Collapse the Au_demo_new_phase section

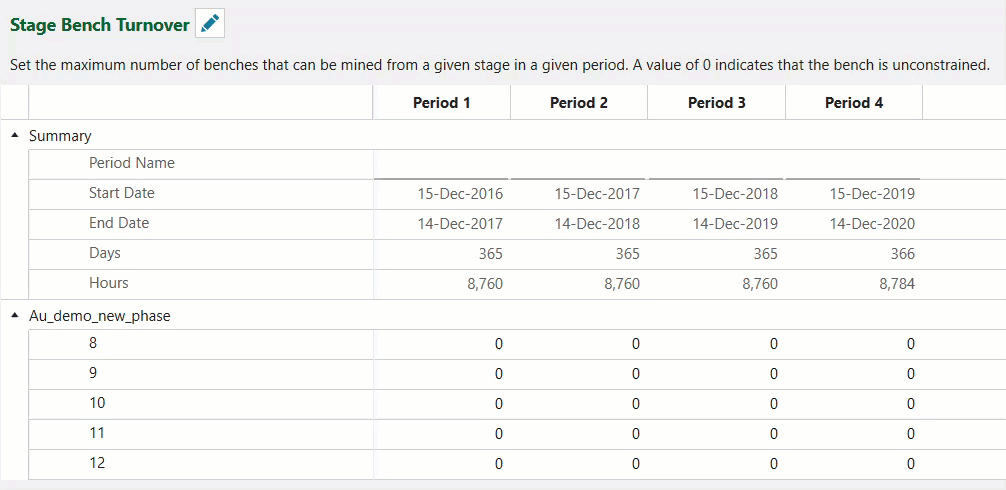pos(15,316)
